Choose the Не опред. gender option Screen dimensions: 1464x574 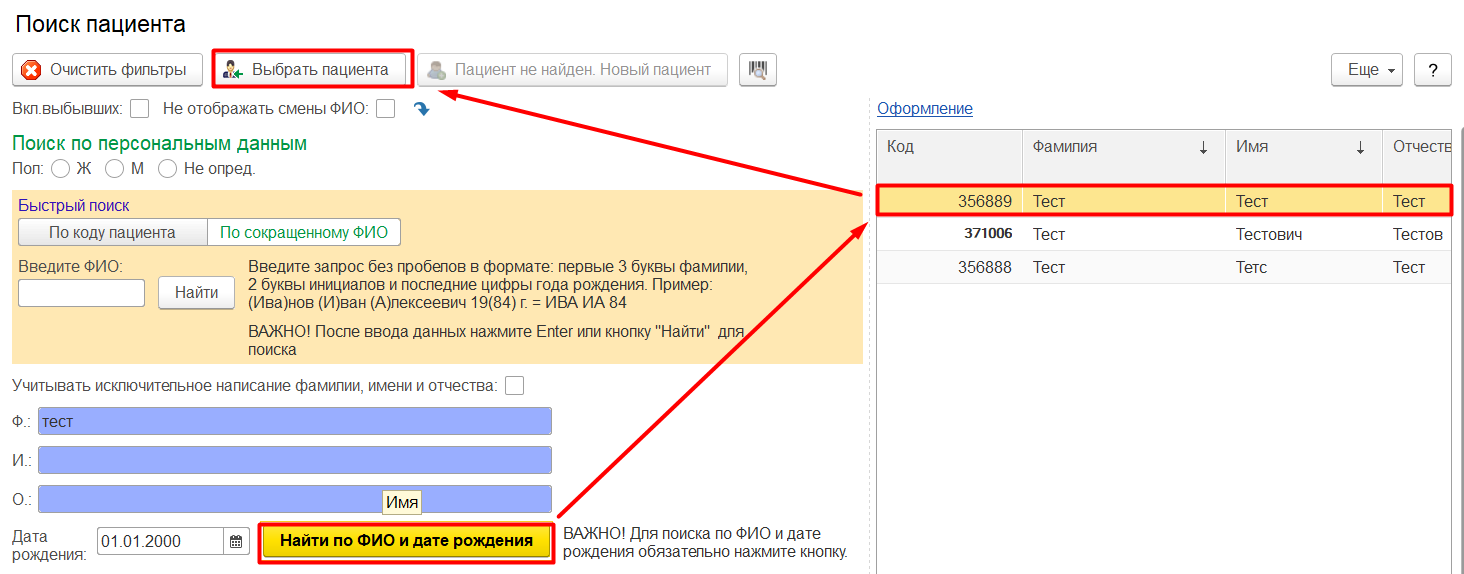[167, 169]
